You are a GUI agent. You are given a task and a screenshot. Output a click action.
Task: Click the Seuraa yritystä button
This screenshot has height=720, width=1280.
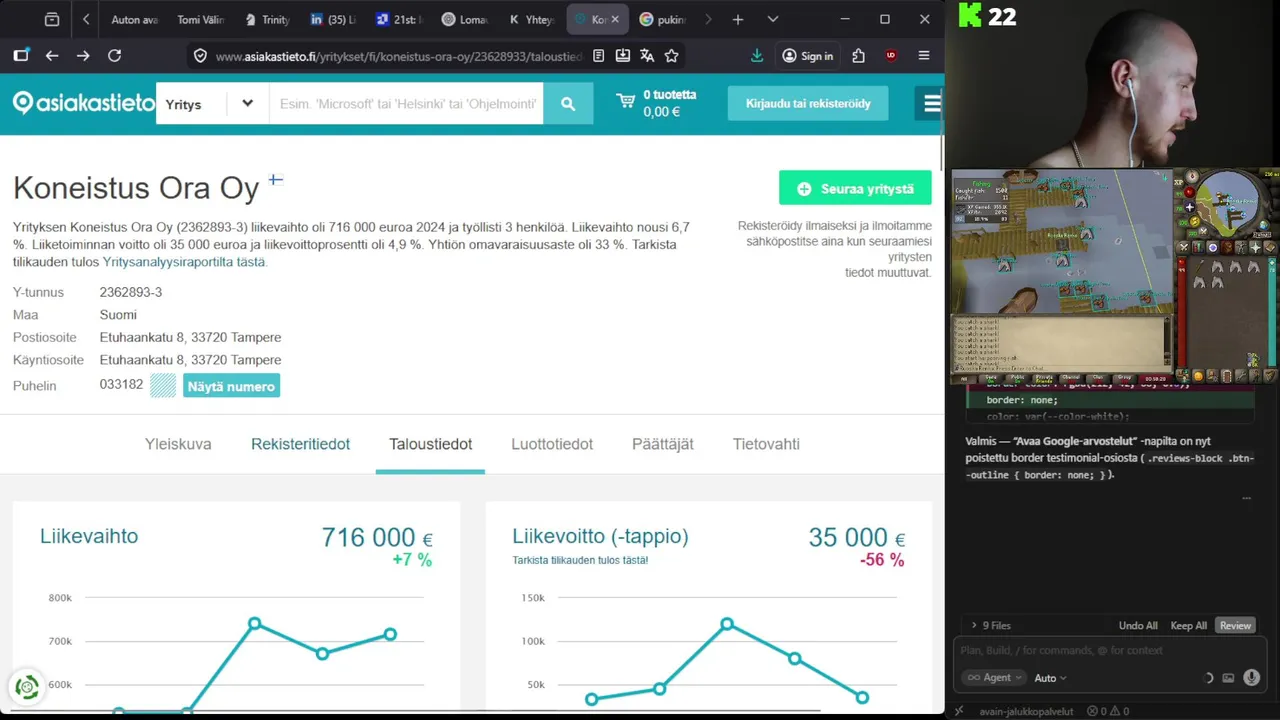click(x=855, y=188)
